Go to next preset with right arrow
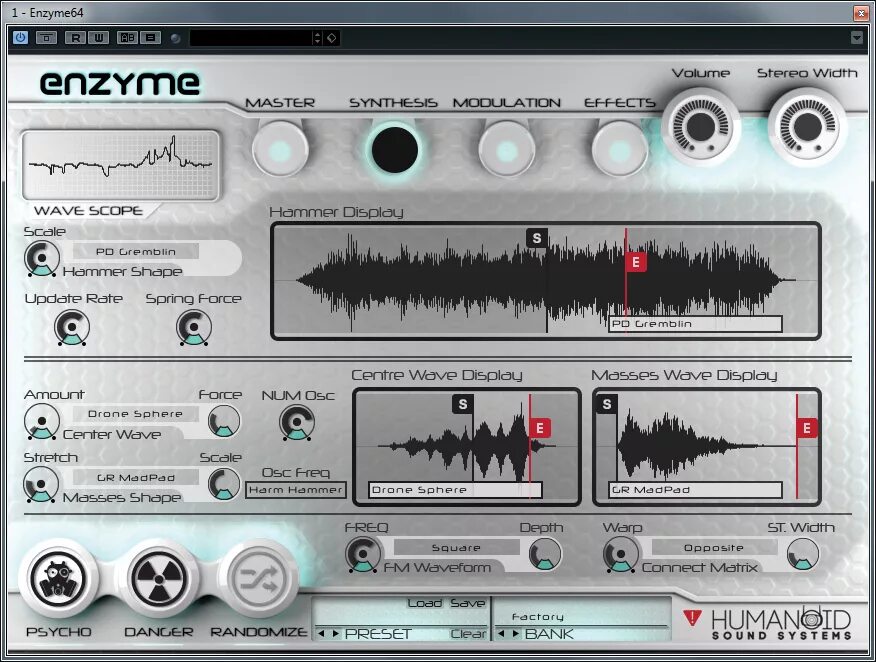Image resolution: width=876 pixels, height=662 pixels. [x=335, y=634]
